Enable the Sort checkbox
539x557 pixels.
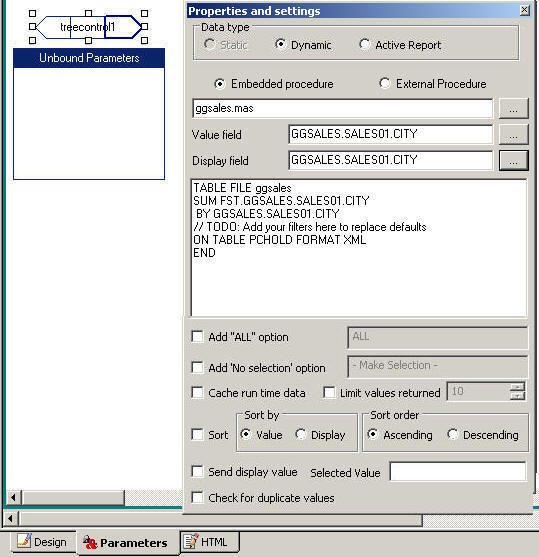pyautogui.click(x=197, y=434)
